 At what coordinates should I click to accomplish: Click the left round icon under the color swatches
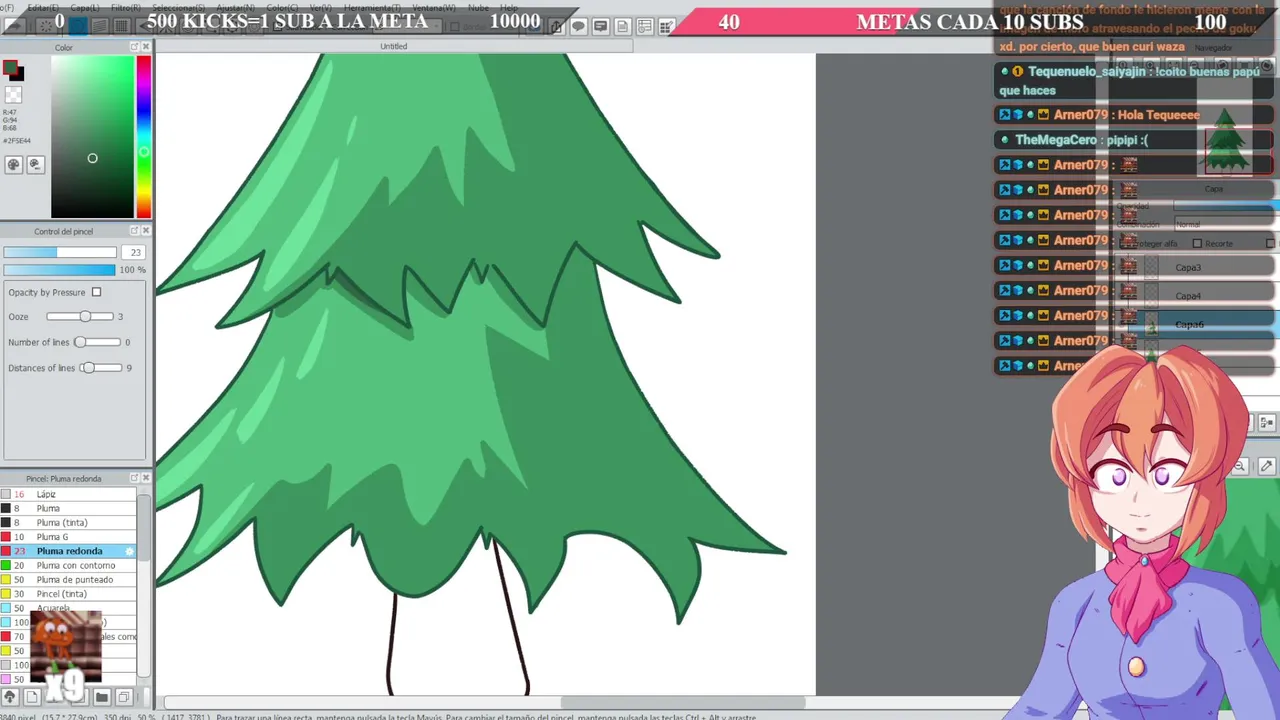pos(14,164)
